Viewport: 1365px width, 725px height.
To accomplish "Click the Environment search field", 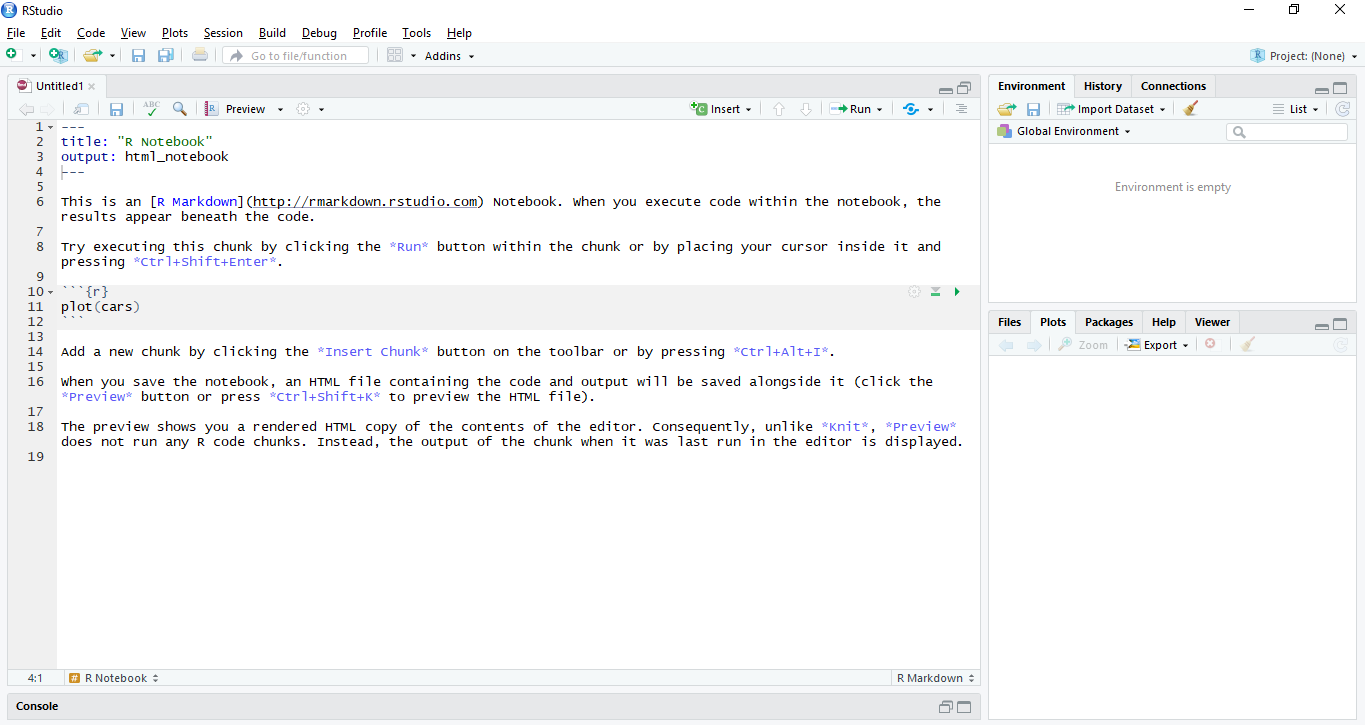I will pyautogui.click(x=1287, y=132).
